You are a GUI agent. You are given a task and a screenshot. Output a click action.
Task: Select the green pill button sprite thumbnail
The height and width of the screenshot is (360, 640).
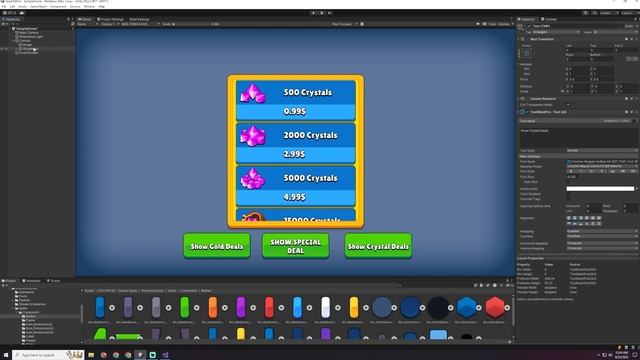184,307
